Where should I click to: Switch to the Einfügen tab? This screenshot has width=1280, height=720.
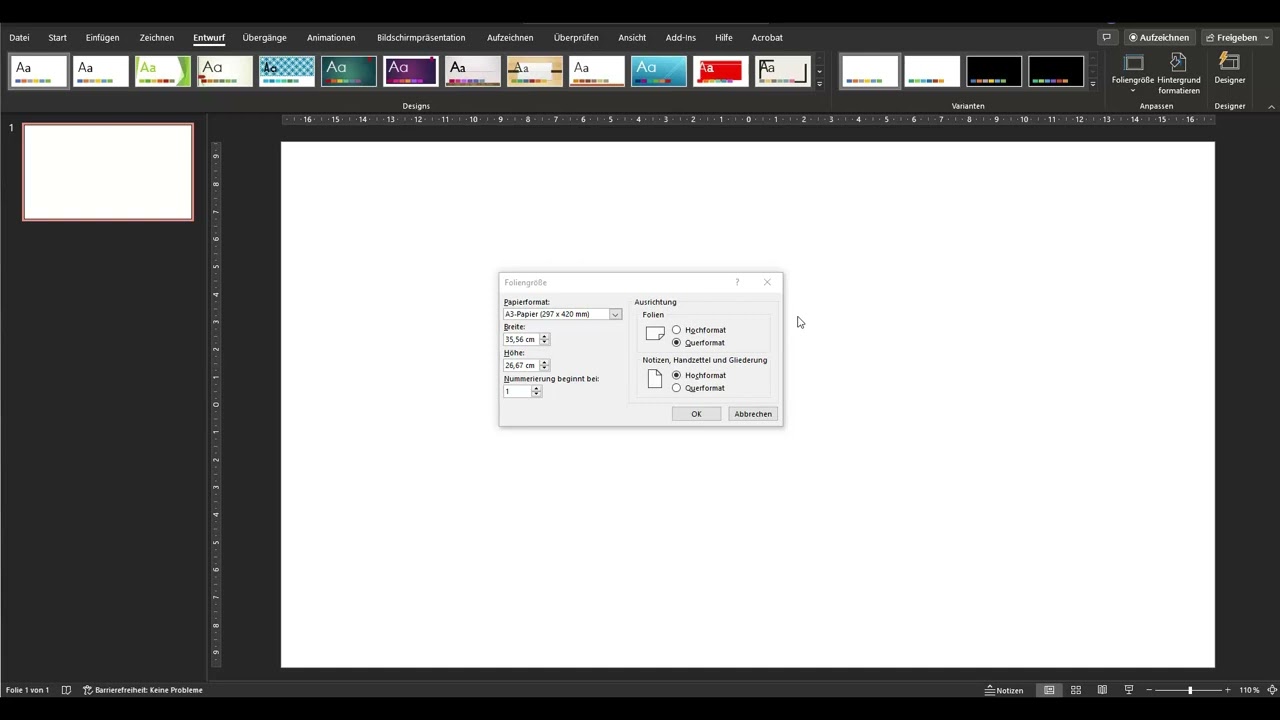pyautogui.click(x=102, y=37)
